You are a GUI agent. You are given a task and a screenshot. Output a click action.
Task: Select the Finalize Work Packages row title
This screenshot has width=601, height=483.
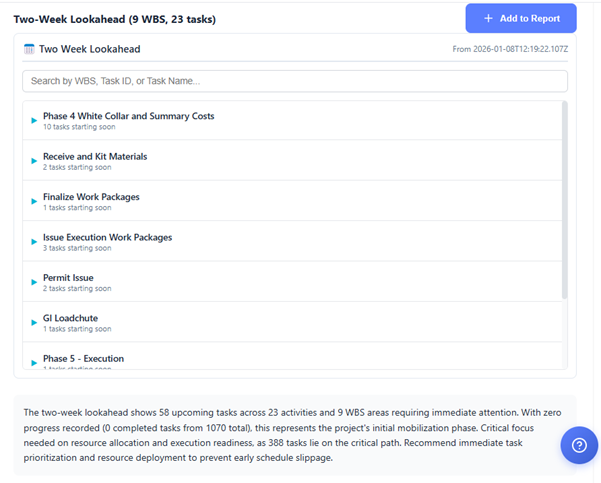click(x=91, y=197)
